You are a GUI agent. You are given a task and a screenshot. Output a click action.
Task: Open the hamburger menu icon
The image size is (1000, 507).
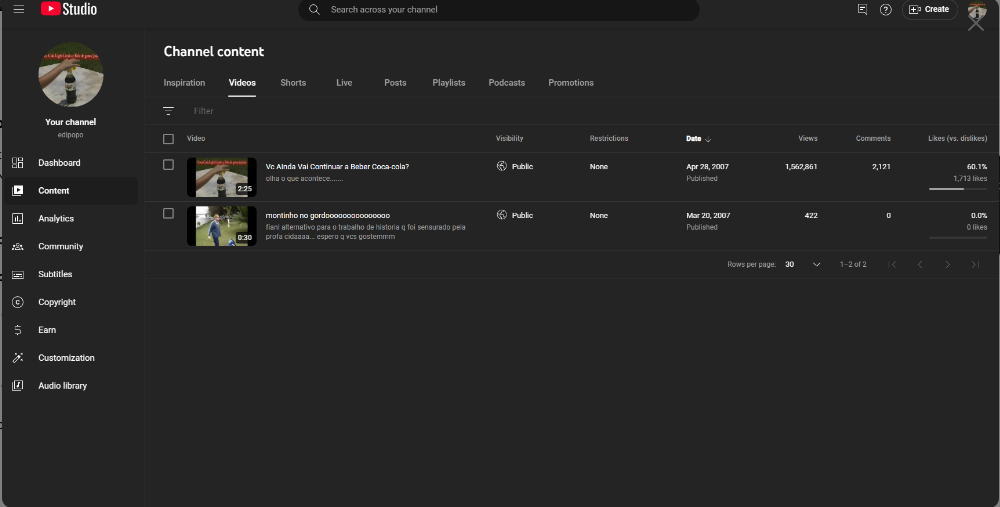click(x=18, y=9)
